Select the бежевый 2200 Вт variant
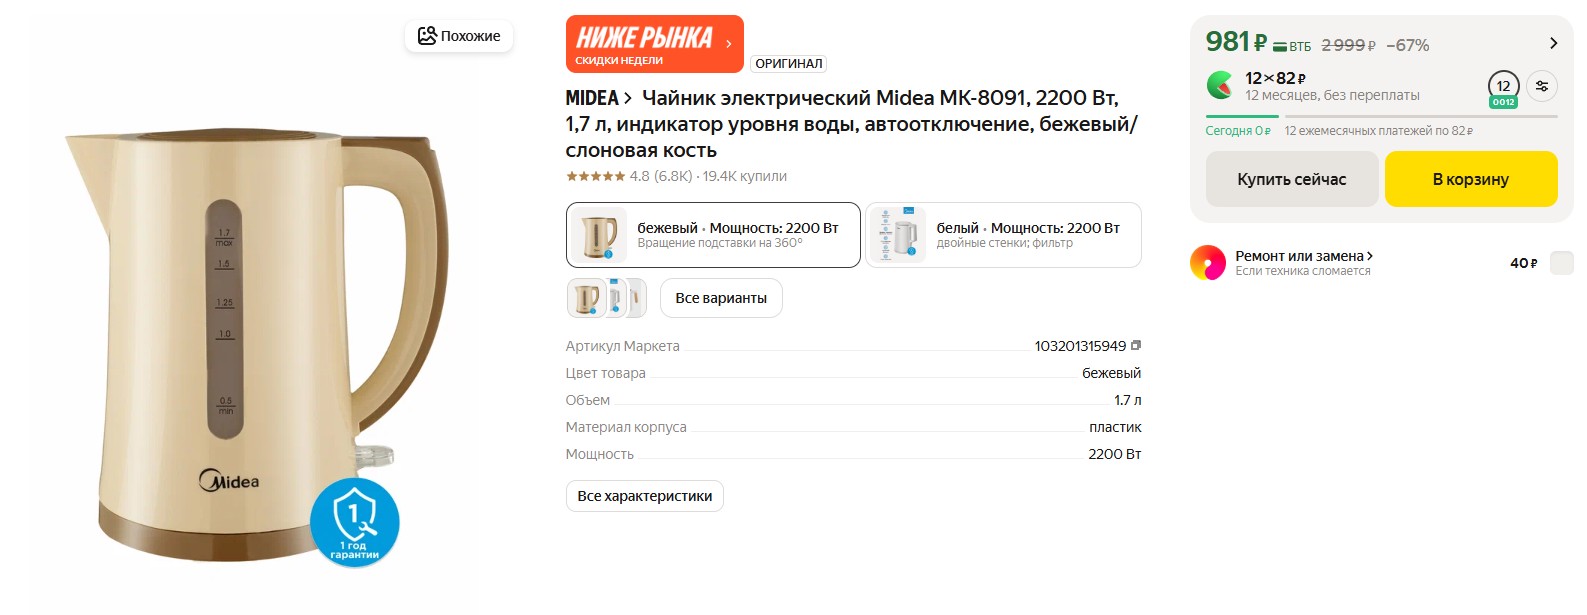The width and height of the screenshot is (1587, 615). pos(713,235)
